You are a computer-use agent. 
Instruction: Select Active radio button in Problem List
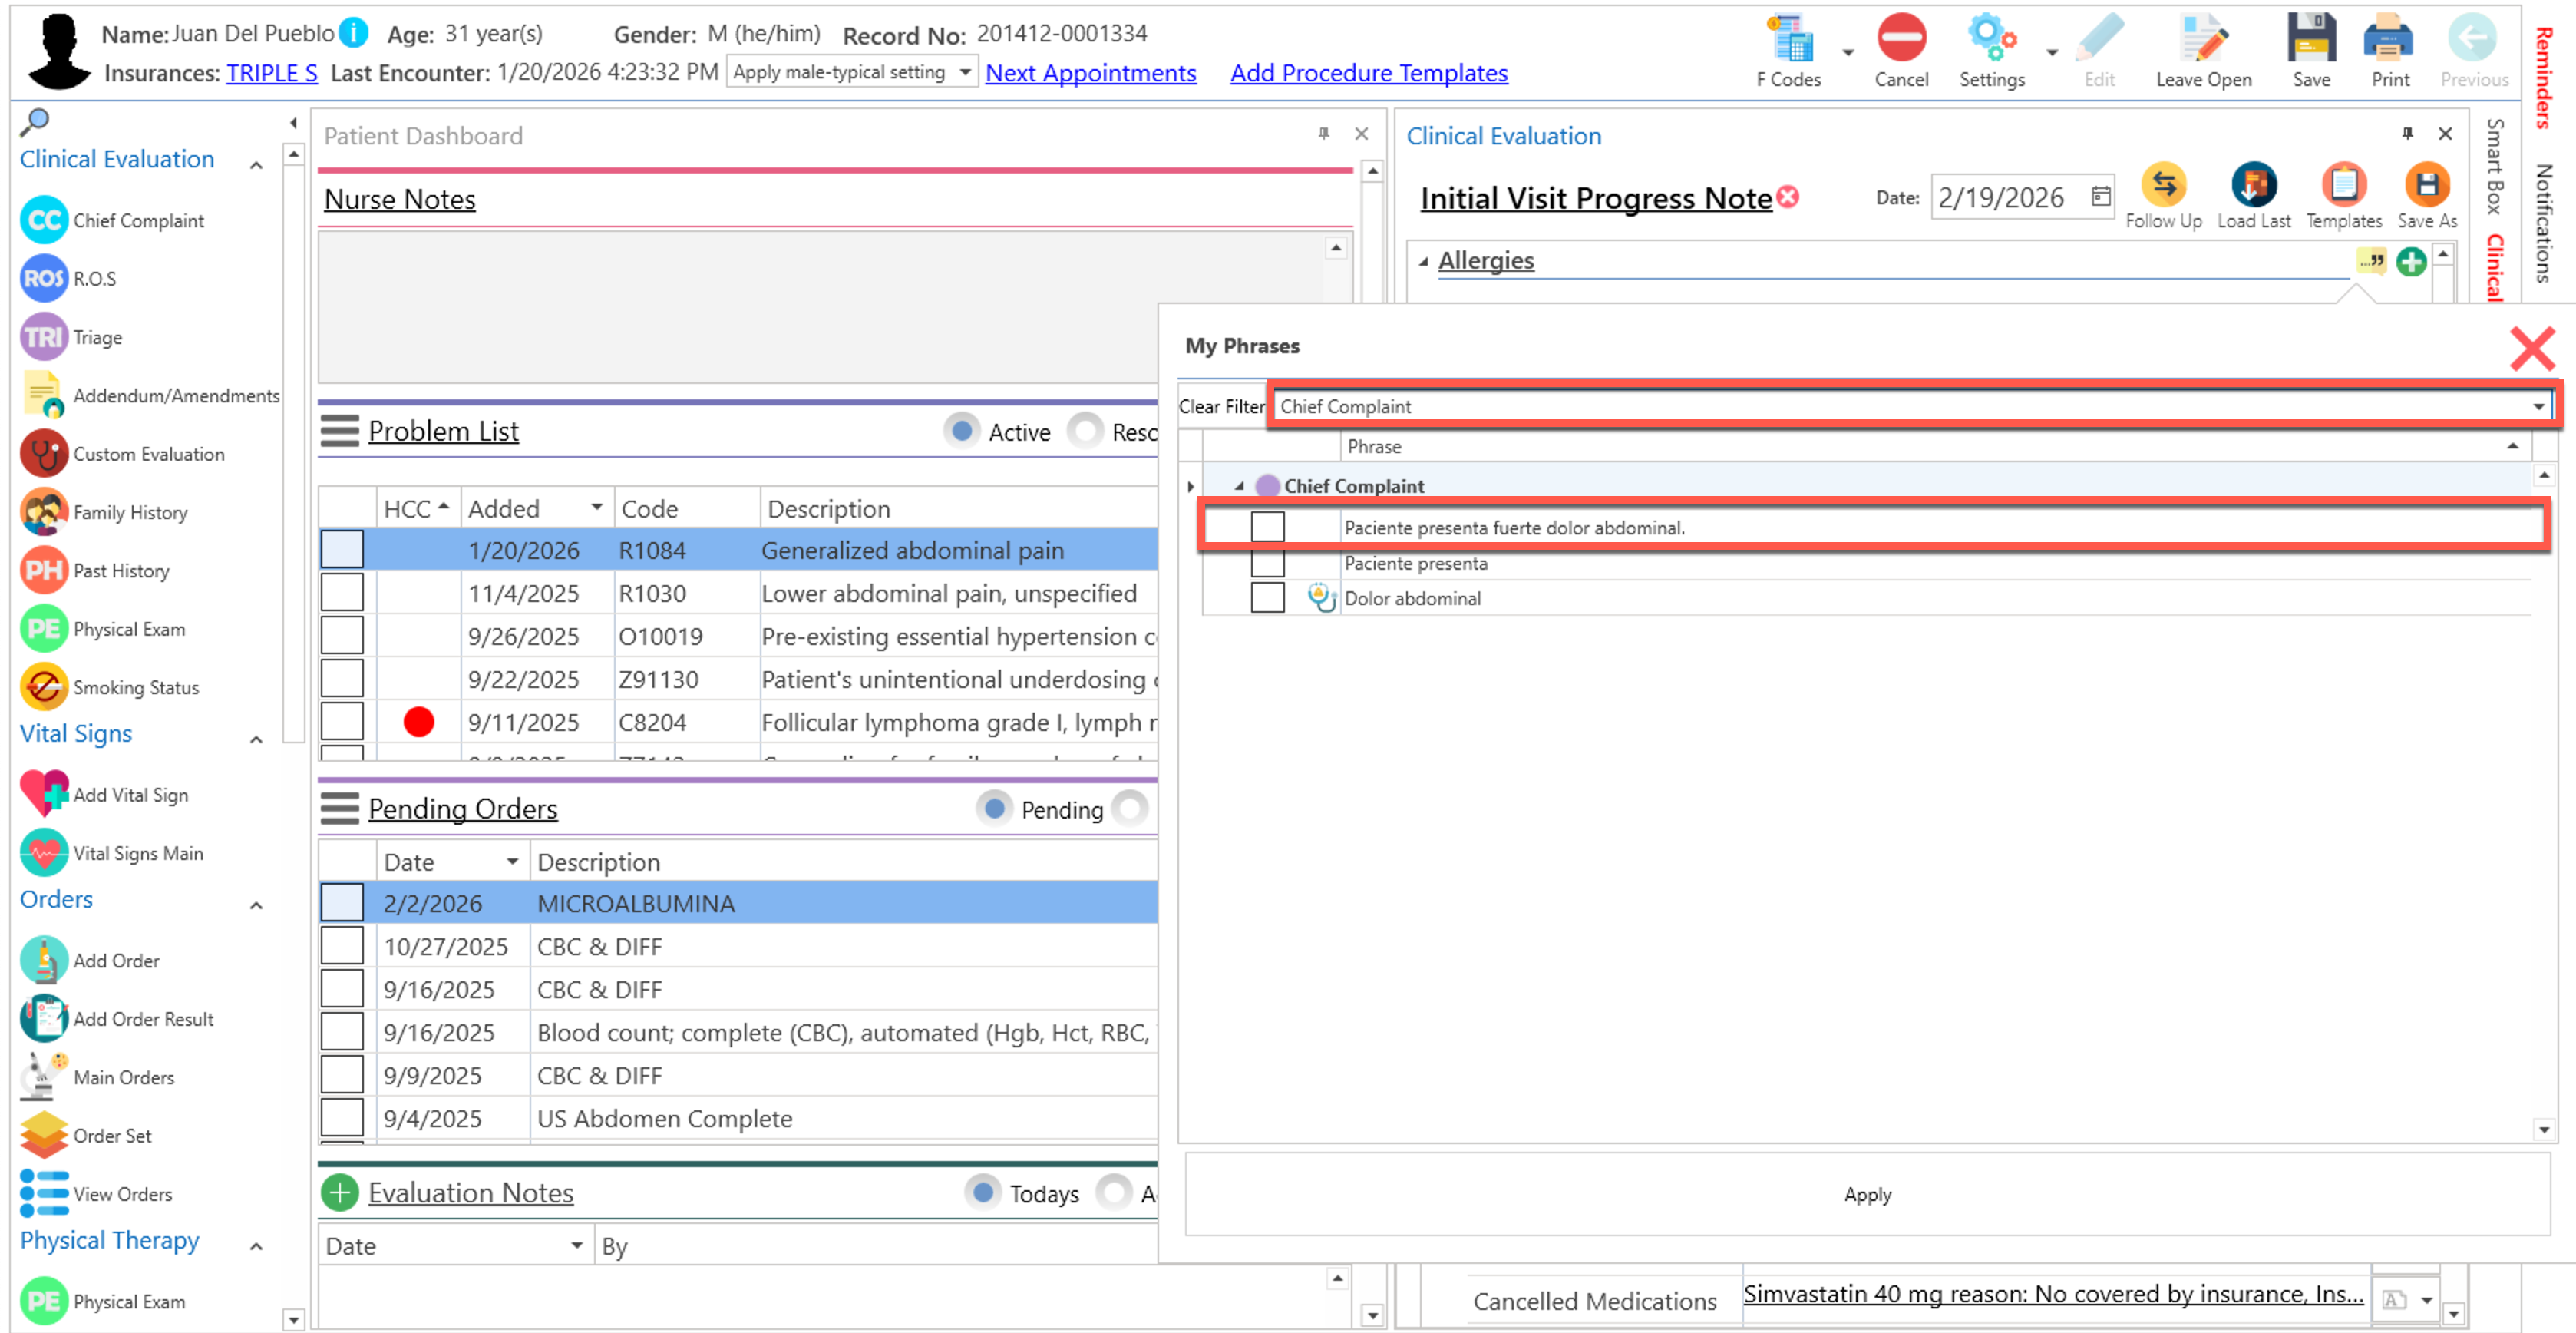tap(962, 431)
